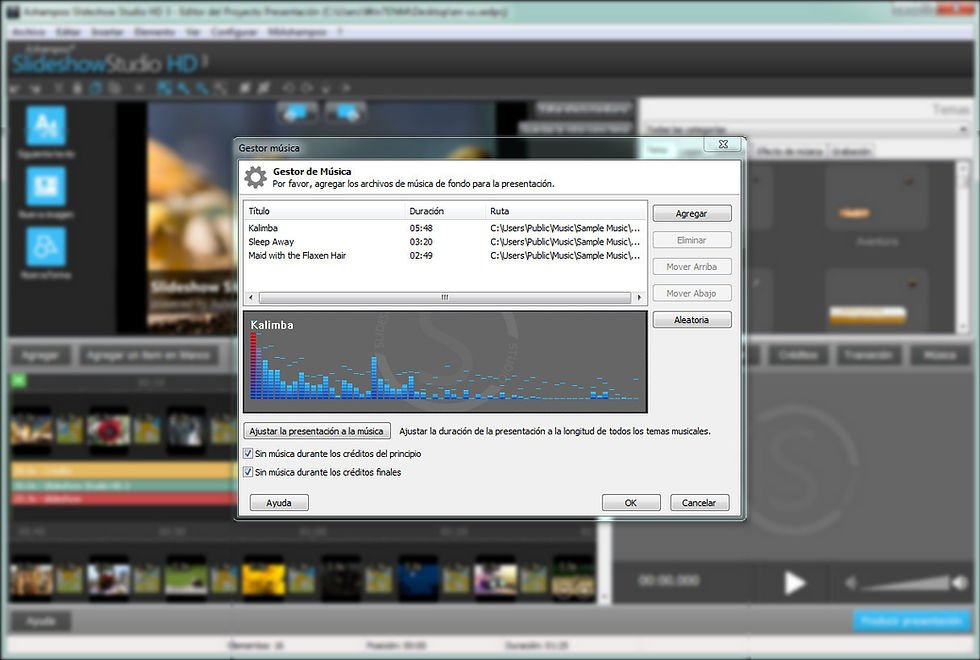Shuffle tracks with the Aleatoria button
980x660 pixels.
coord(691,320)
